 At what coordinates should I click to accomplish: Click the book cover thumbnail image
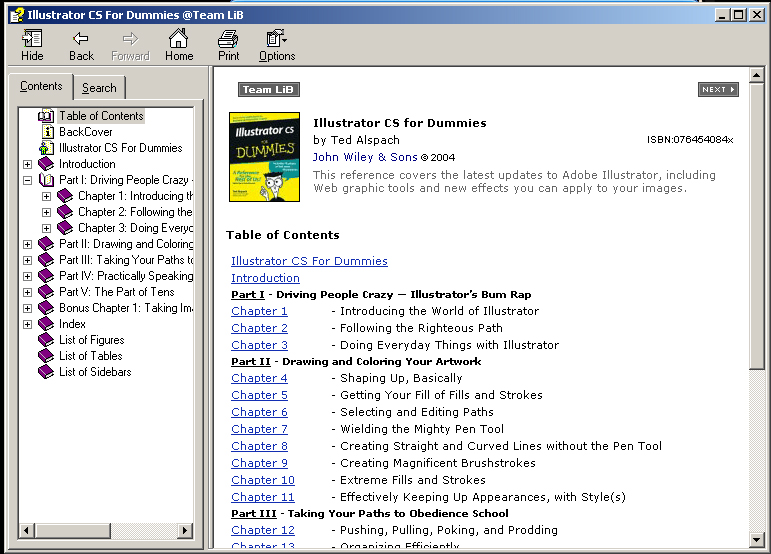pos(265,157)
